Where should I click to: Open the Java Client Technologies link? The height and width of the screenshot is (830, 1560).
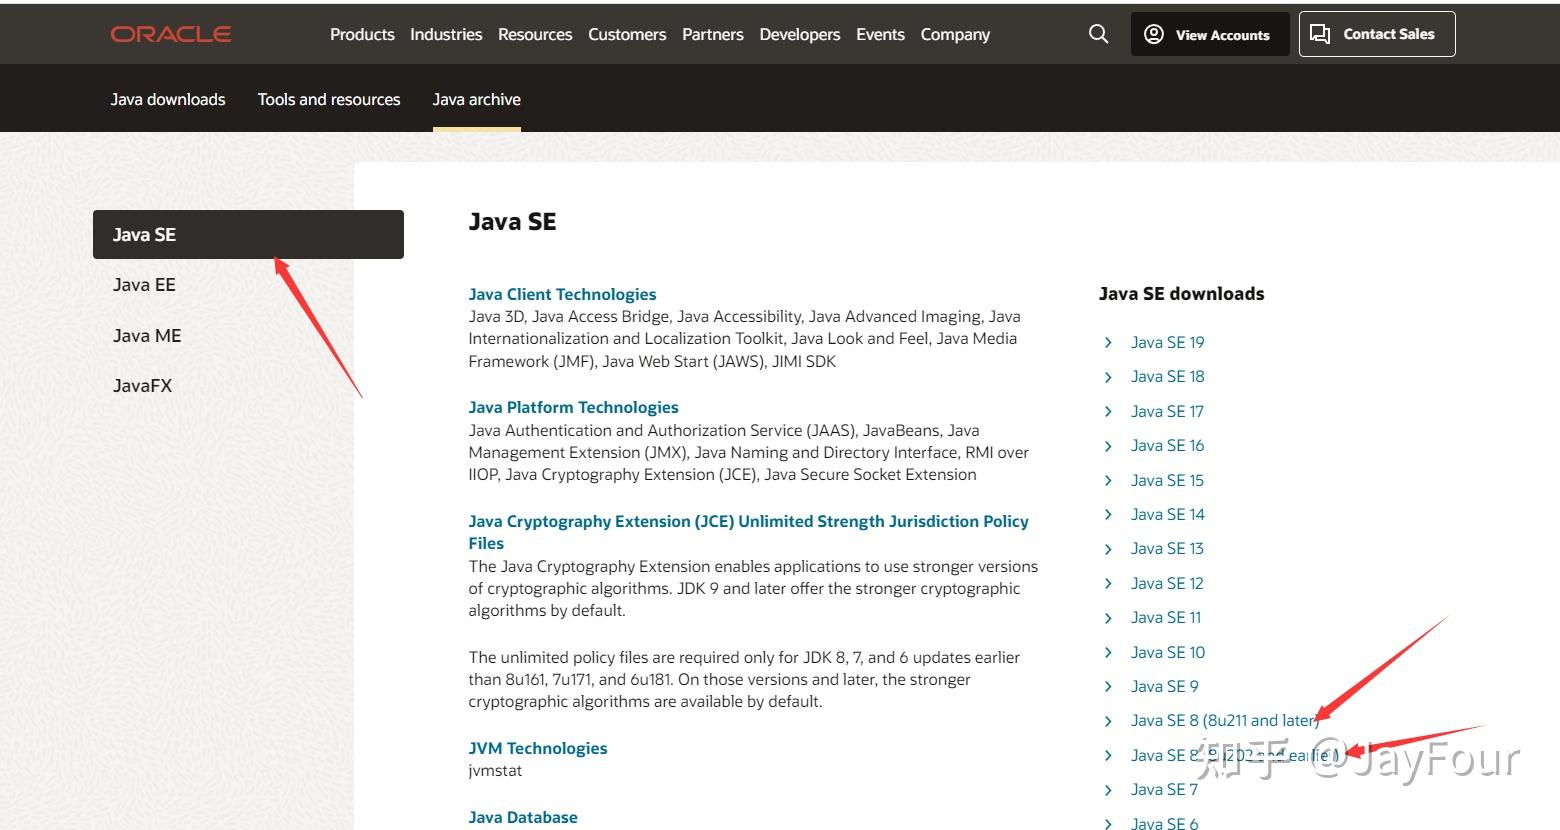tap(562, 294)
